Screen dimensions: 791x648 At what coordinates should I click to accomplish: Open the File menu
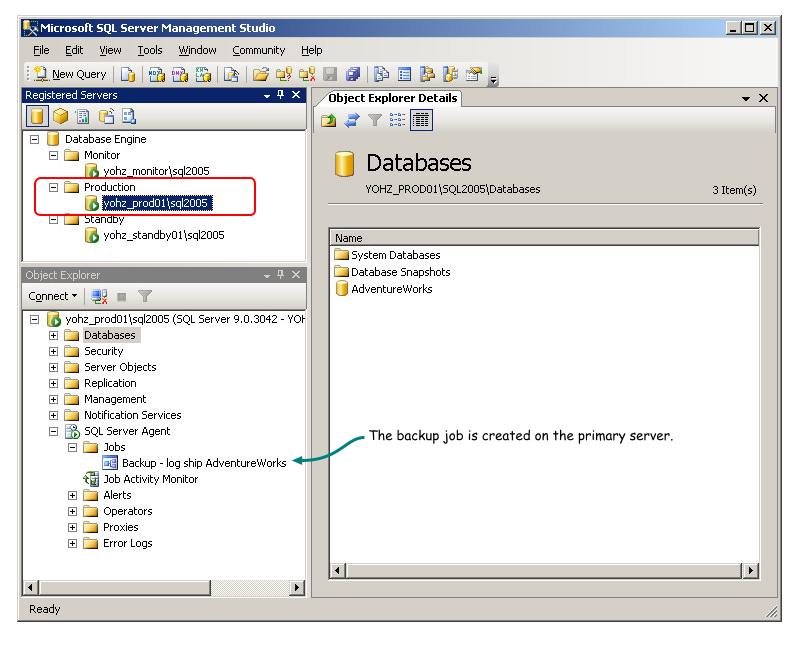(41, 50)
